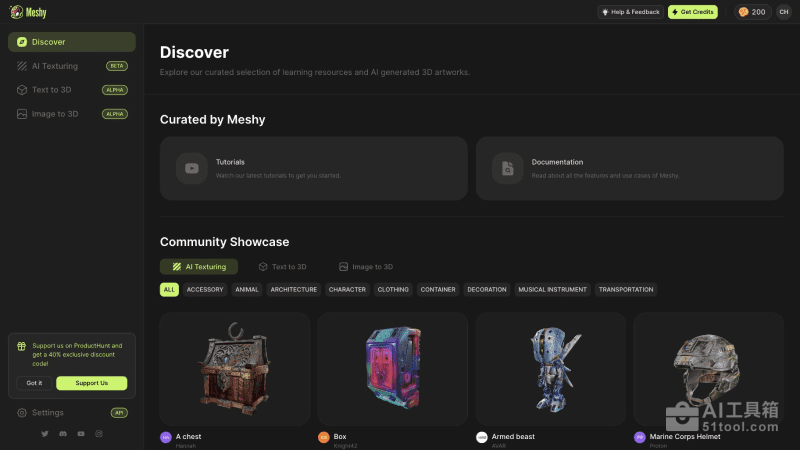Open the YouTube channel icon
Image resolution: width=800 pixels, height=450 pixels.
[x=81, y=433]
